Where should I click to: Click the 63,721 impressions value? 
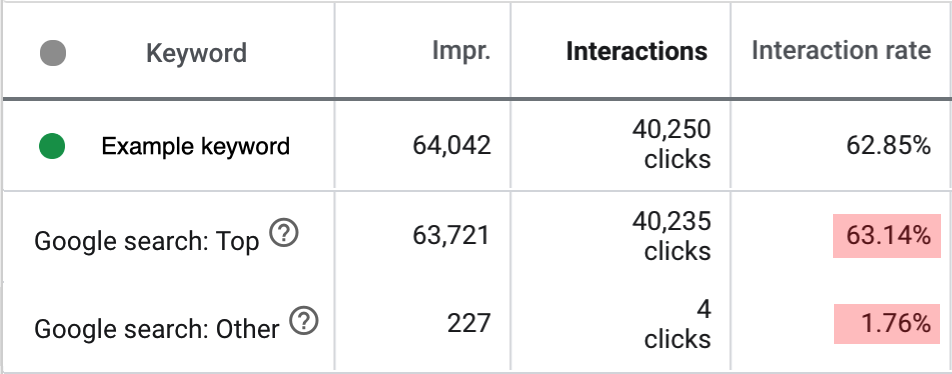point(451,235)
